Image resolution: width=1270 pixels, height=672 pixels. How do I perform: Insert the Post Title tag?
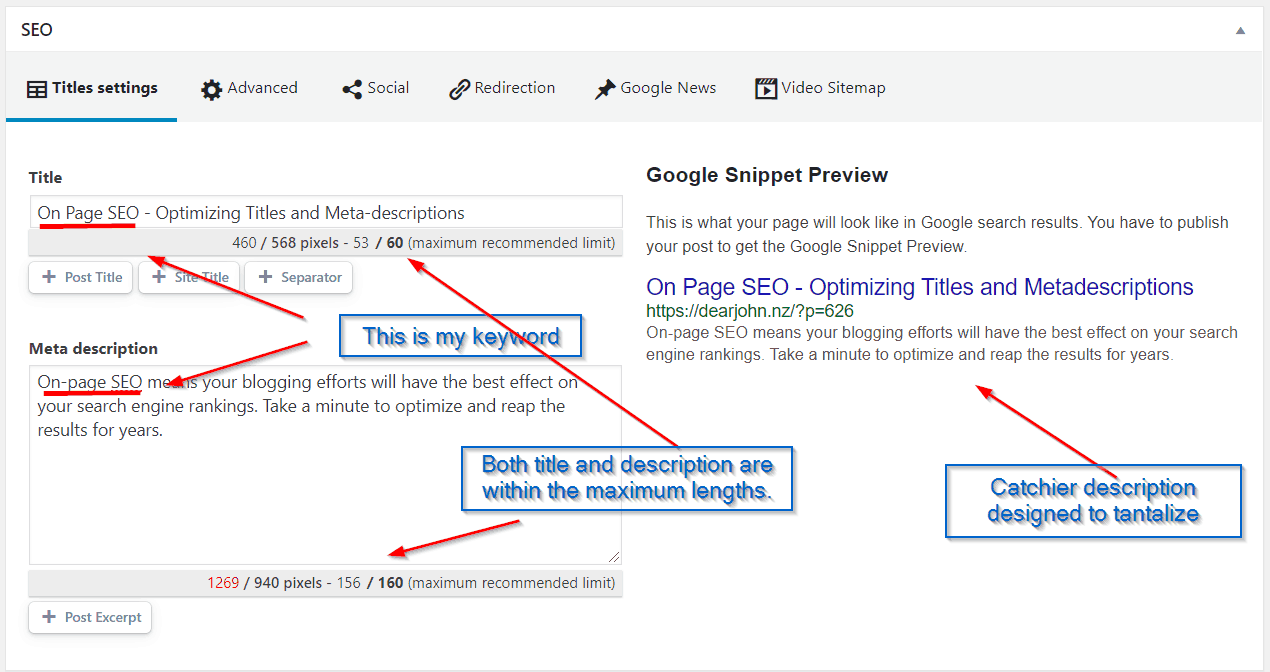pyautogui.click(x=81, y=277)
